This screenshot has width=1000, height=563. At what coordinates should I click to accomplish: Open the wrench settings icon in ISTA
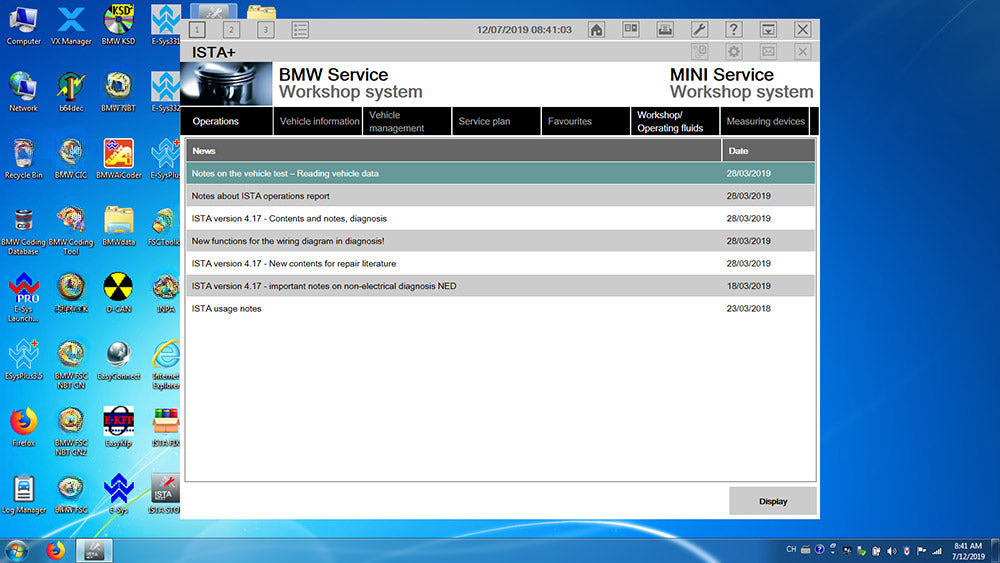(x=699, y=30)
